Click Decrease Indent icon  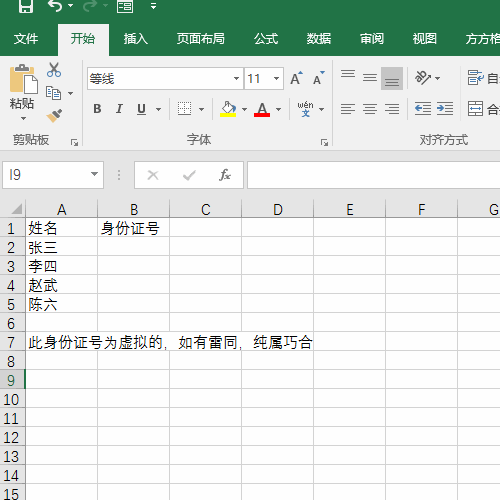[x=423, y=109]
